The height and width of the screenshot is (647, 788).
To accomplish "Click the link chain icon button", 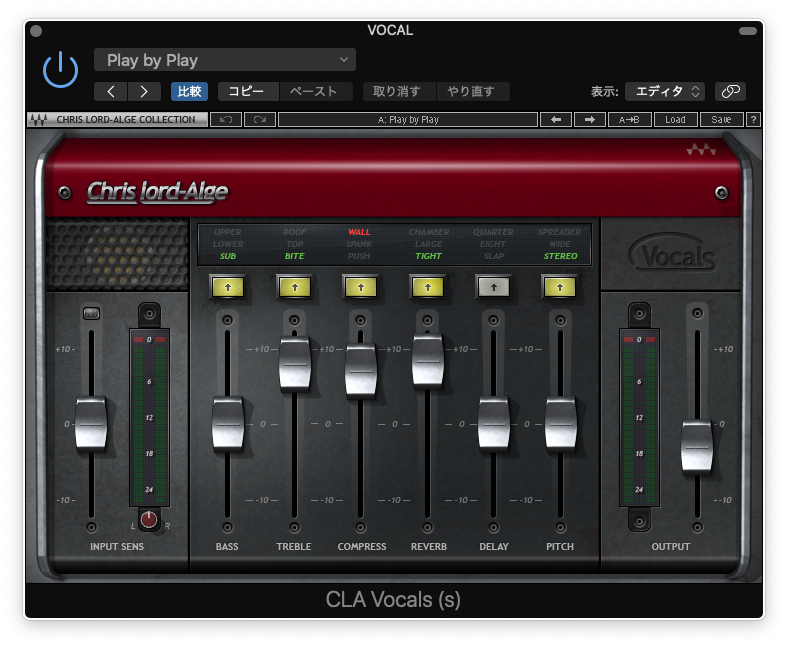I will pos(730,91).
